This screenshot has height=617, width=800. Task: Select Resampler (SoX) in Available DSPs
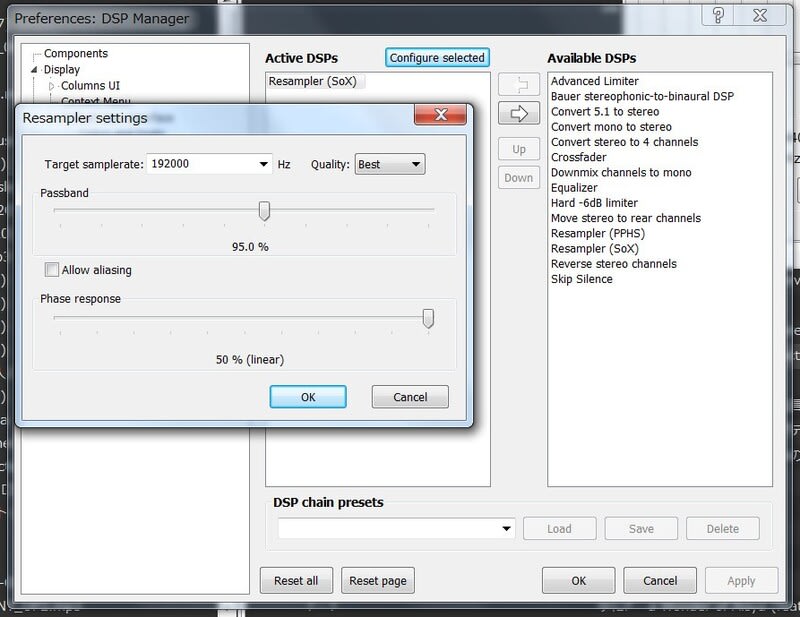click(595, 249)
